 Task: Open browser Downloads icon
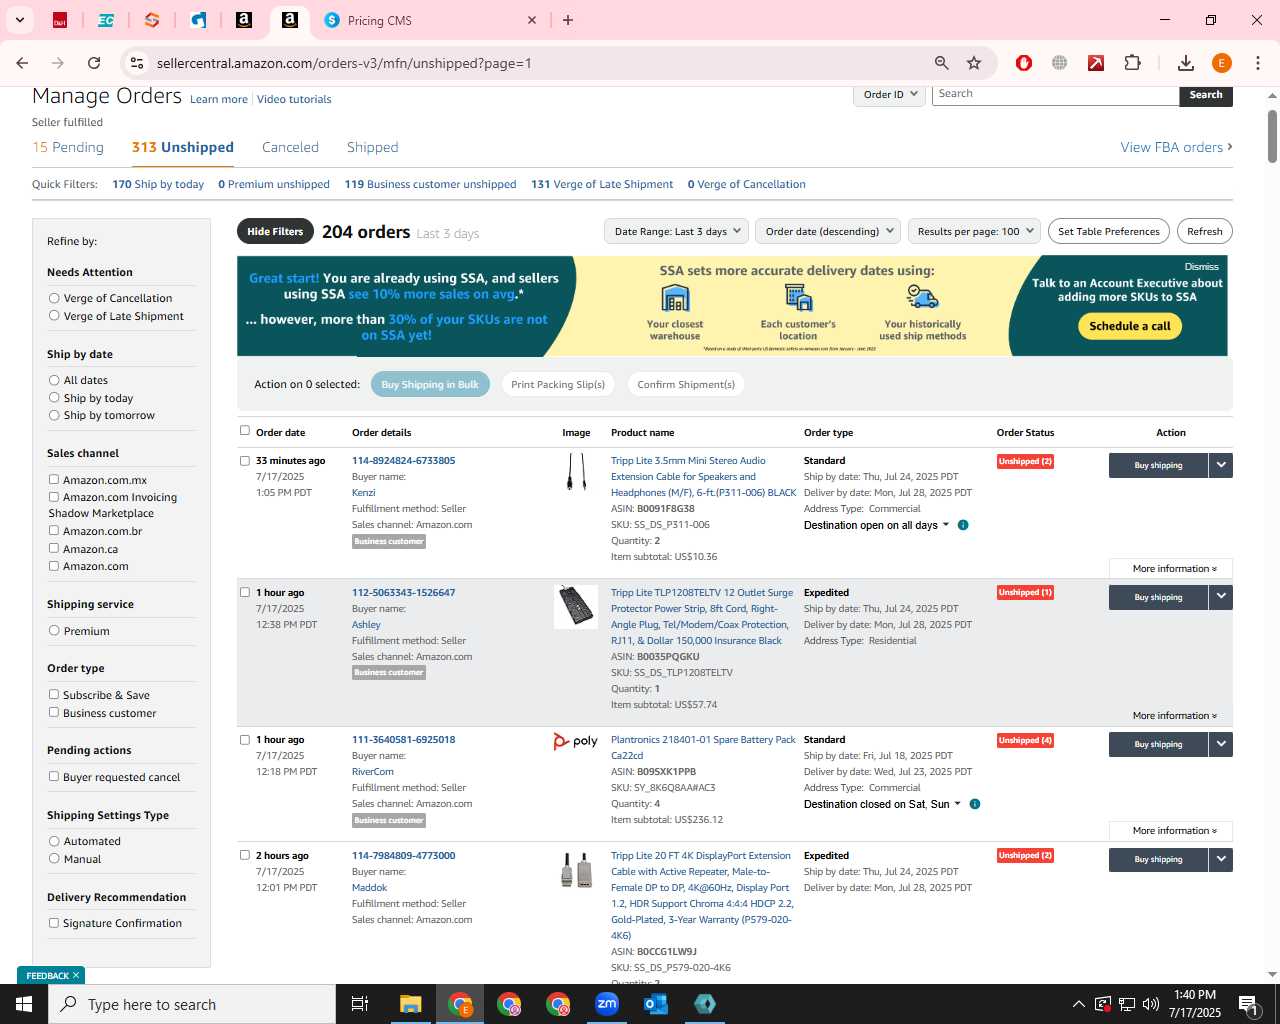point(1185,63)
